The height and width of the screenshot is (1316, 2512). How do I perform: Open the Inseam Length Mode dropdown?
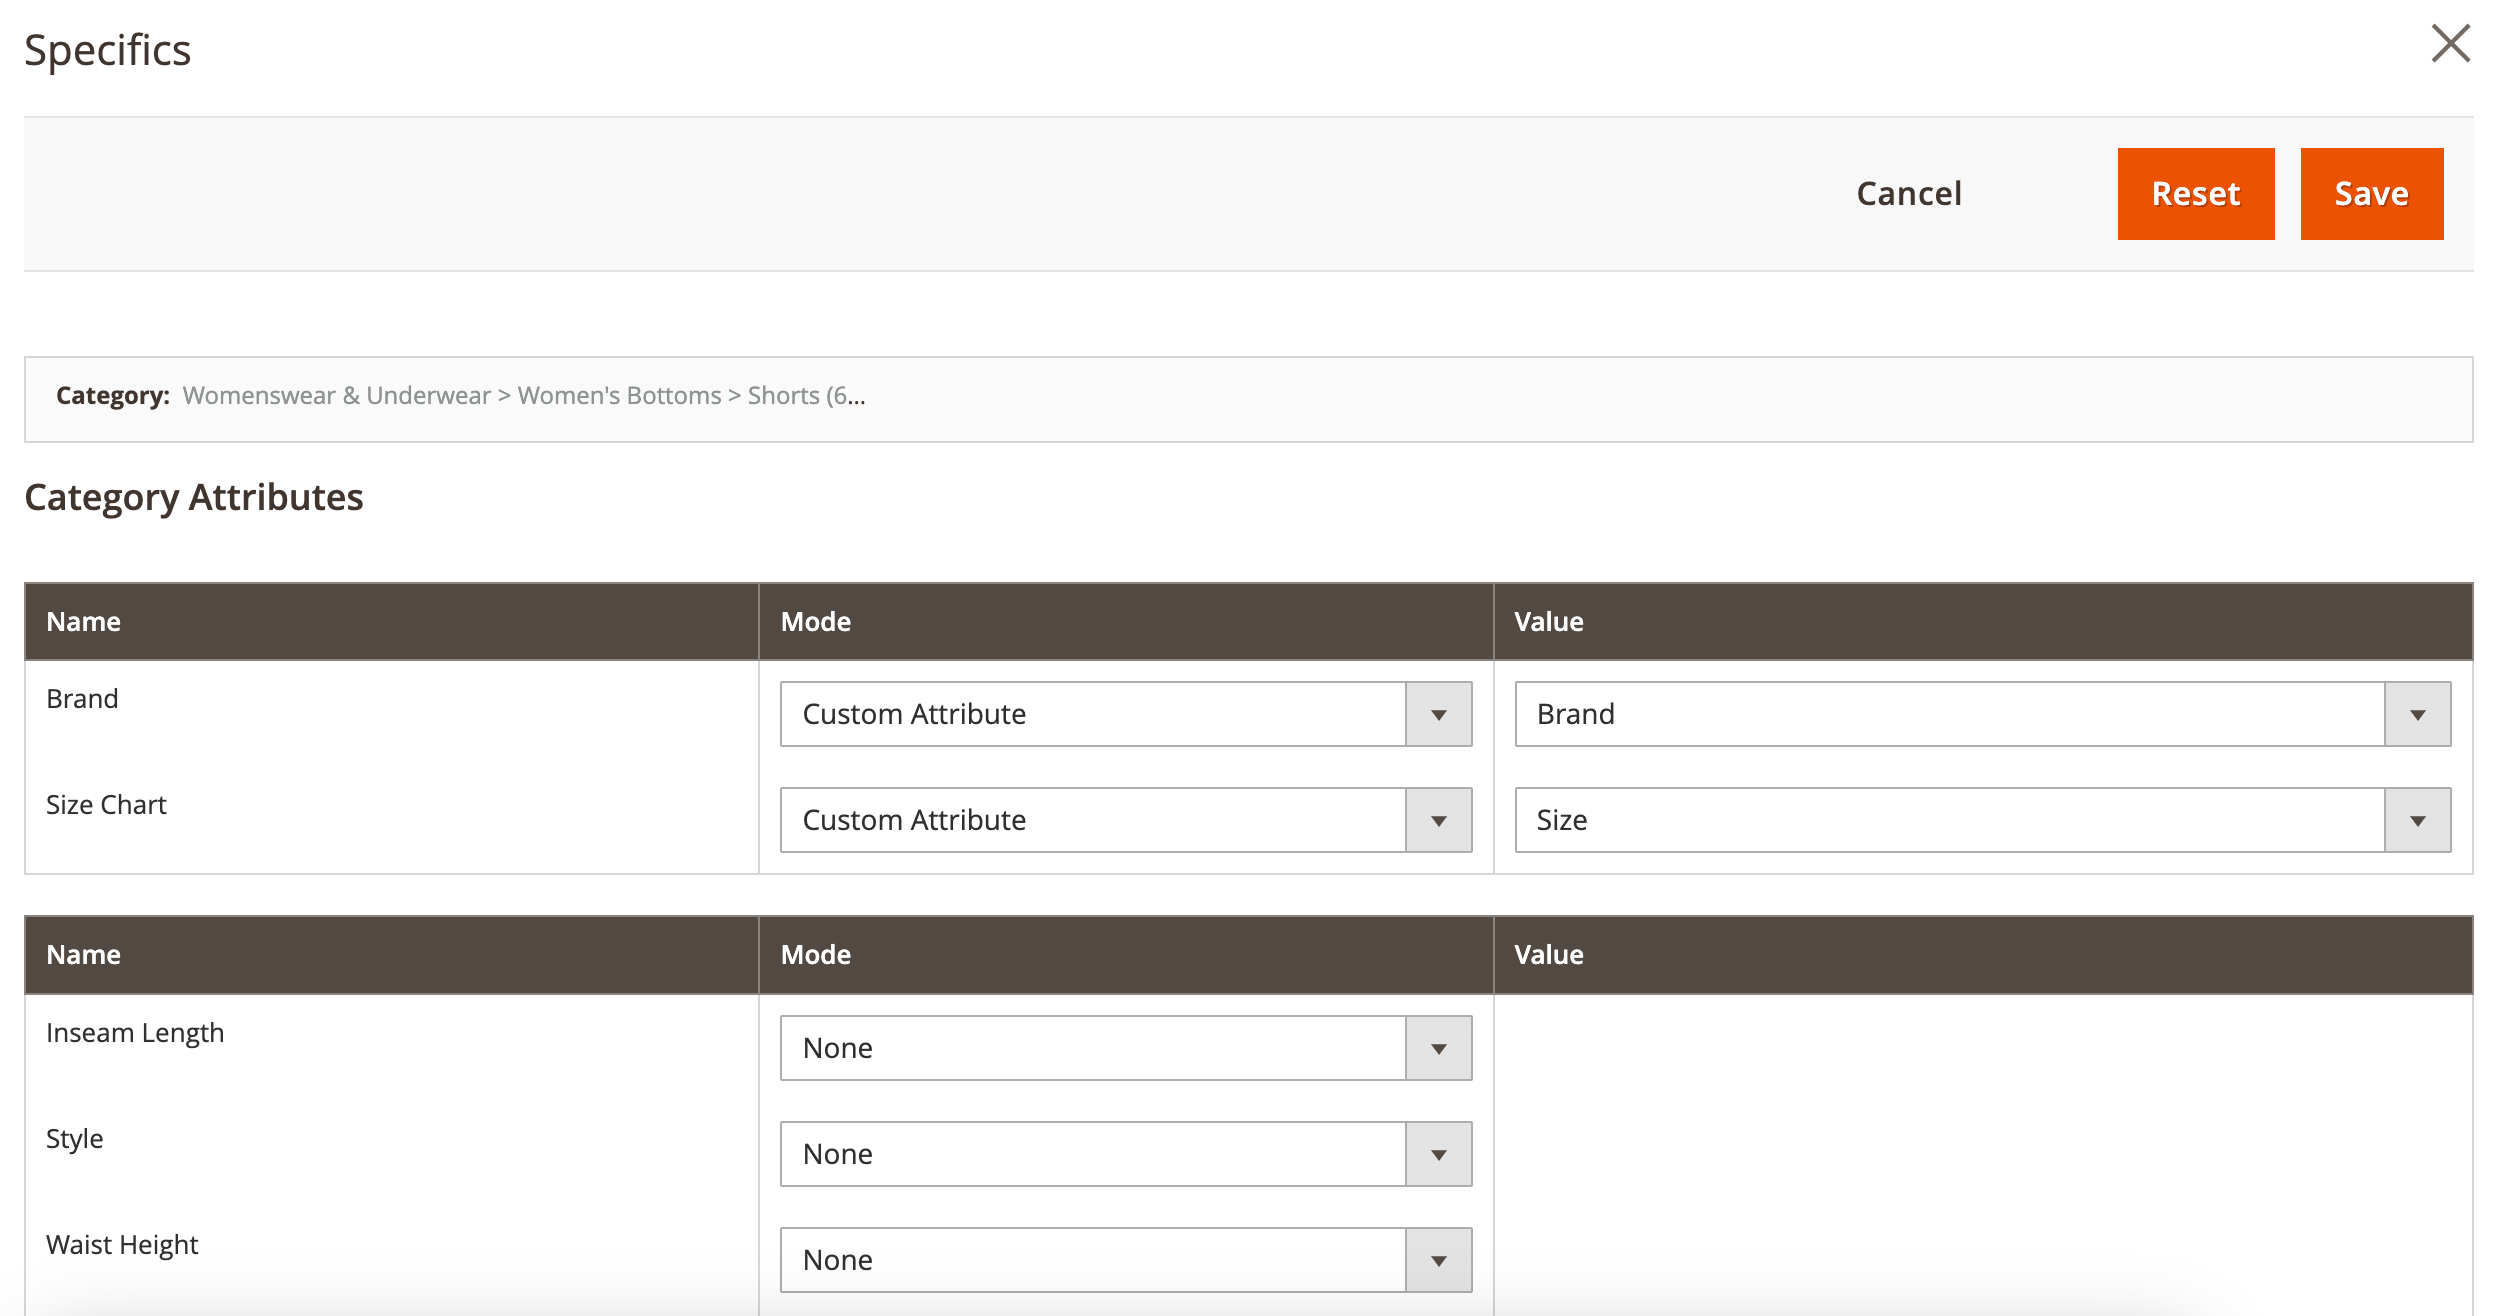pos(1093,1048)
